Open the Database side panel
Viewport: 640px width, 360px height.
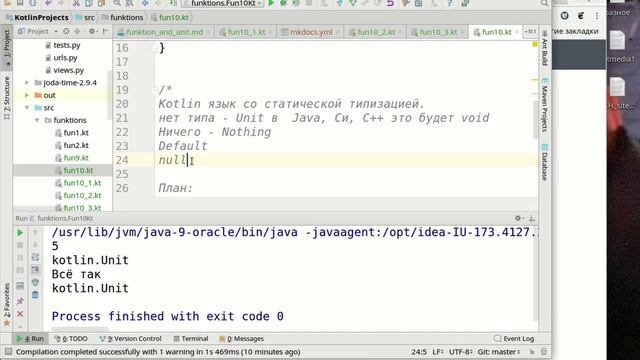point(544,162)
